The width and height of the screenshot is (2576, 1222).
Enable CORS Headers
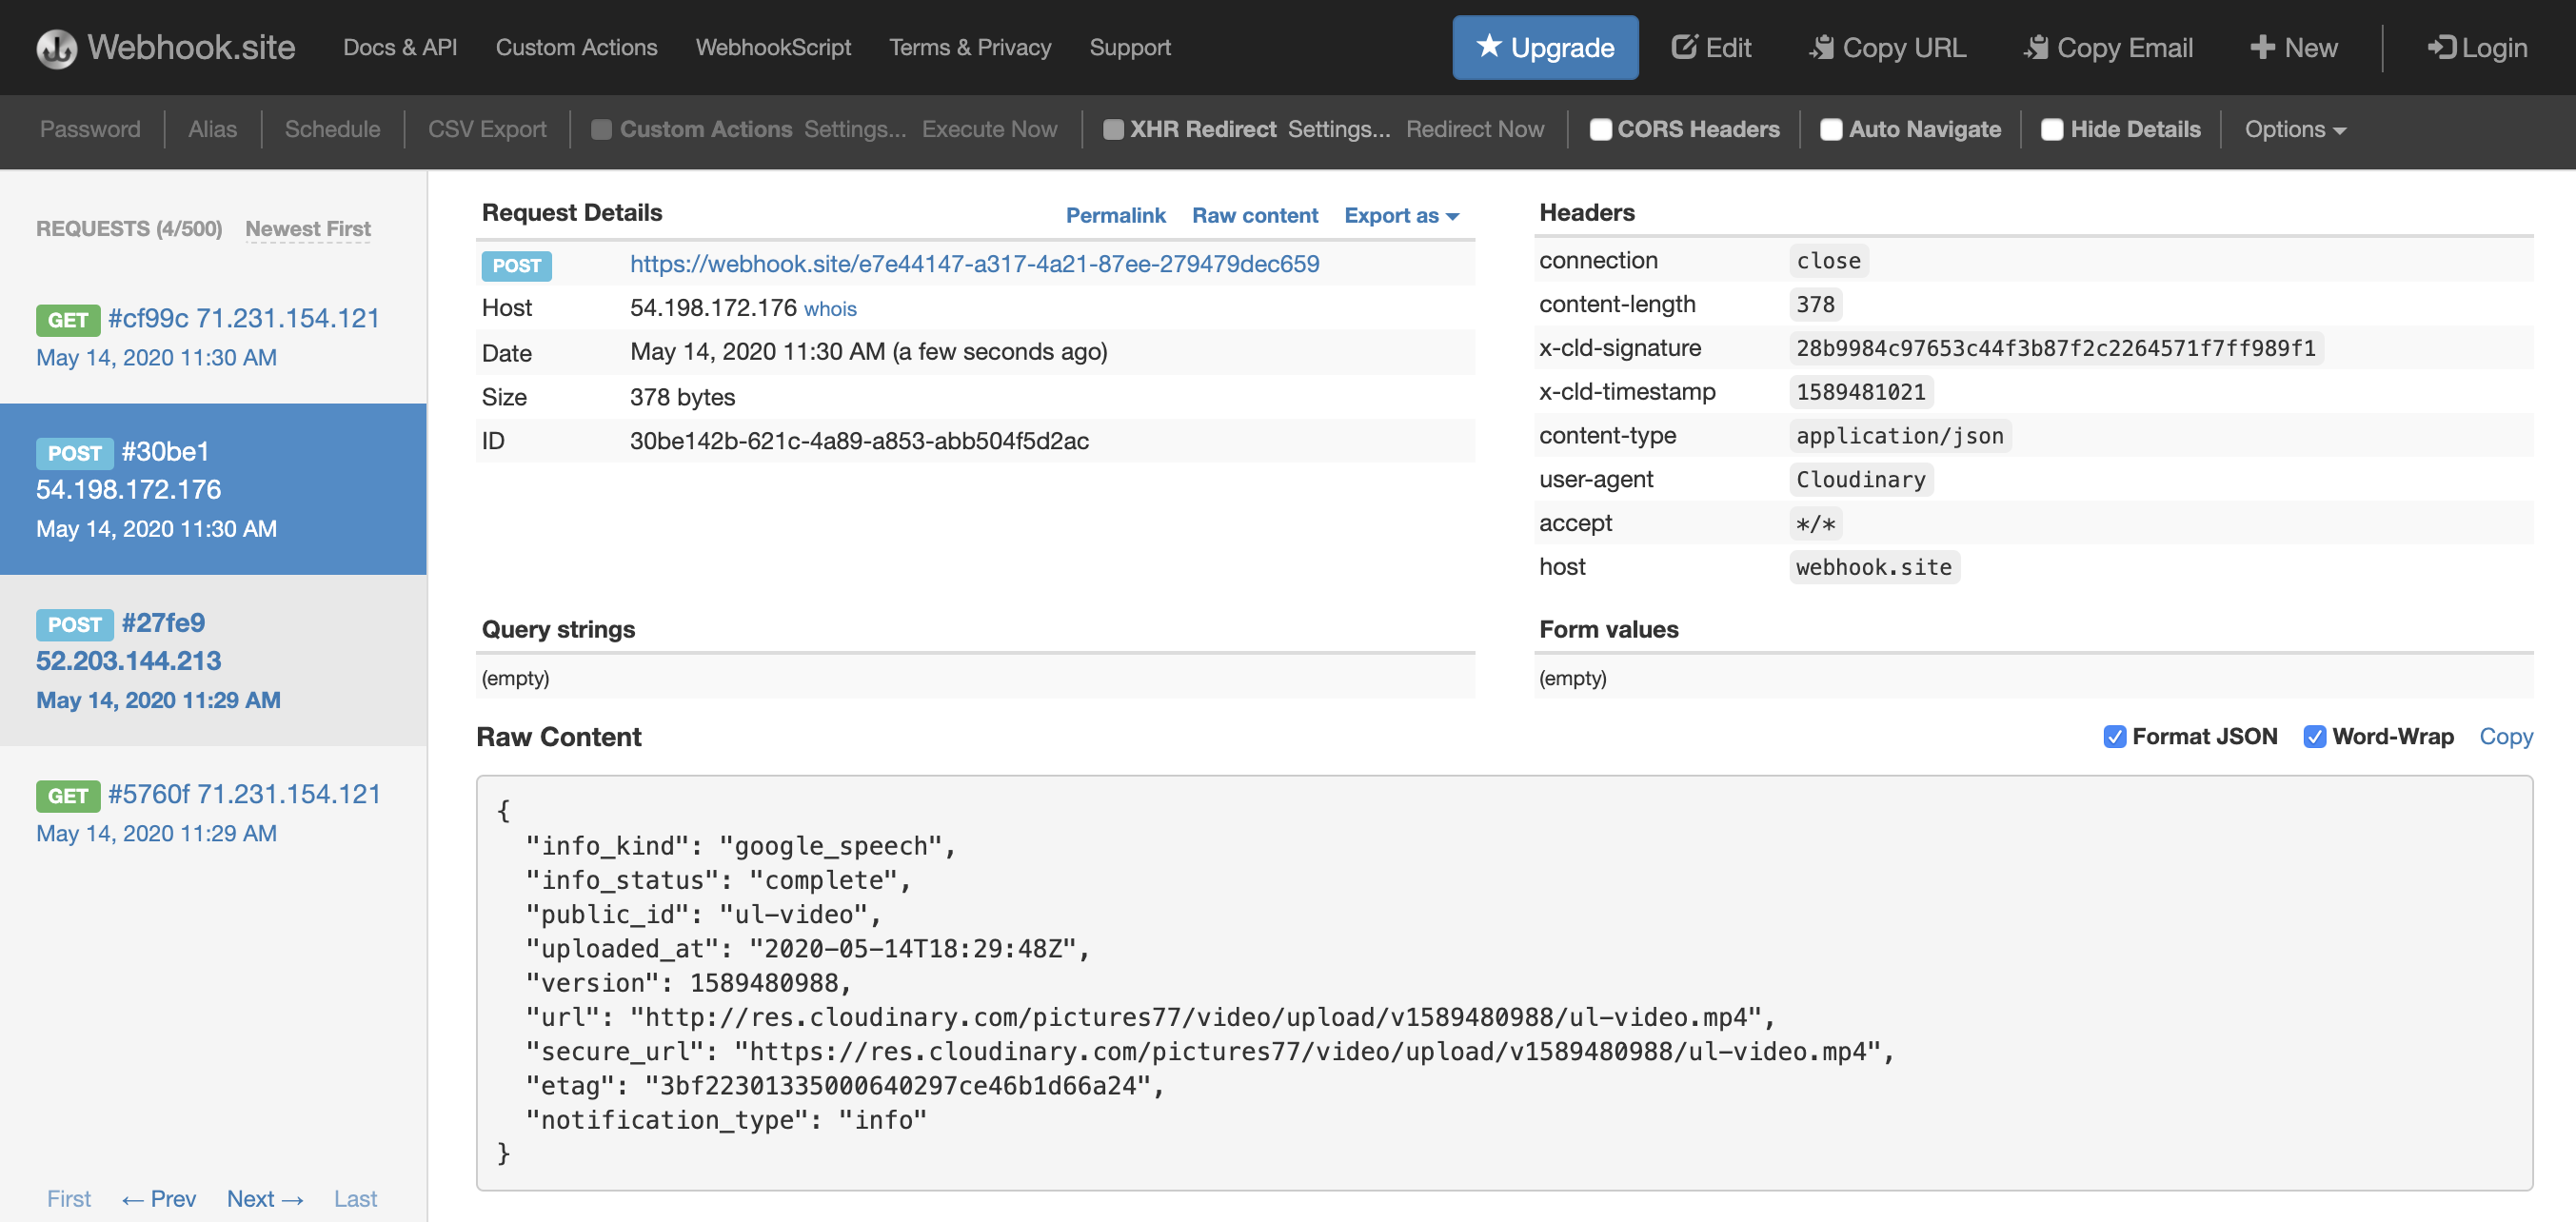(1601, 129)
